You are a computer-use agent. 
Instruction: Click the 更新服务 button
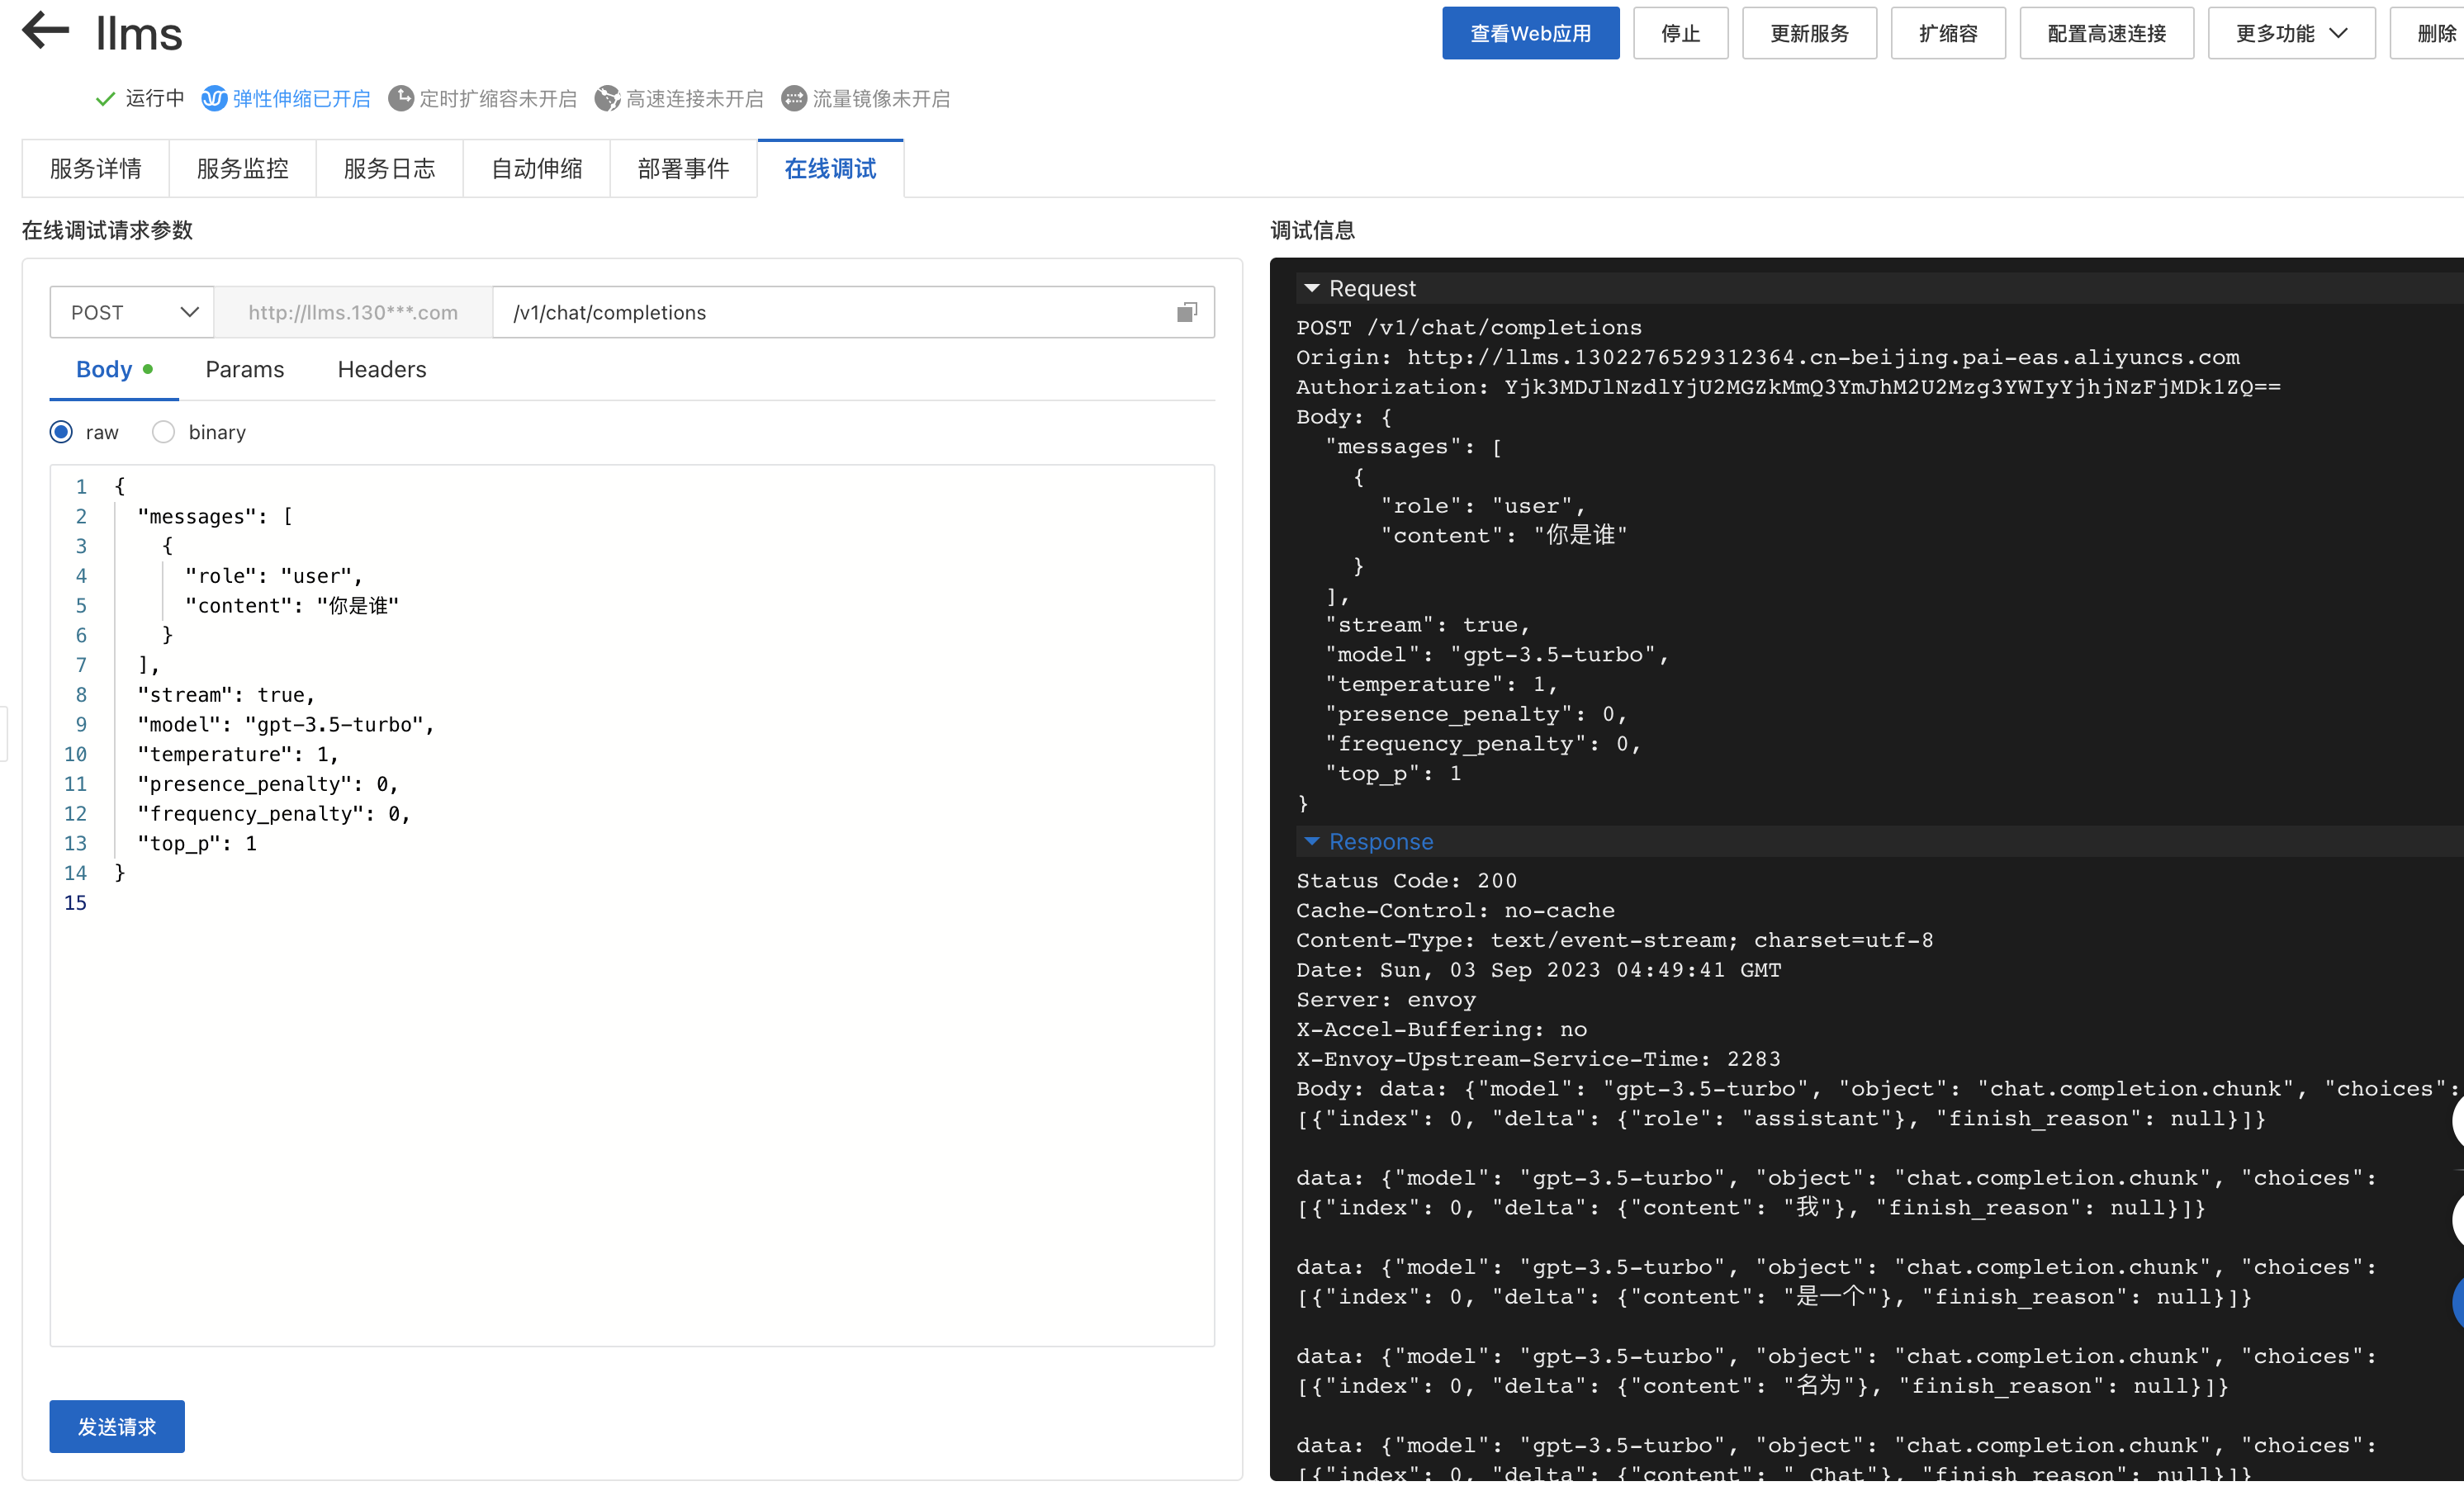click(x=1809, y=33)
